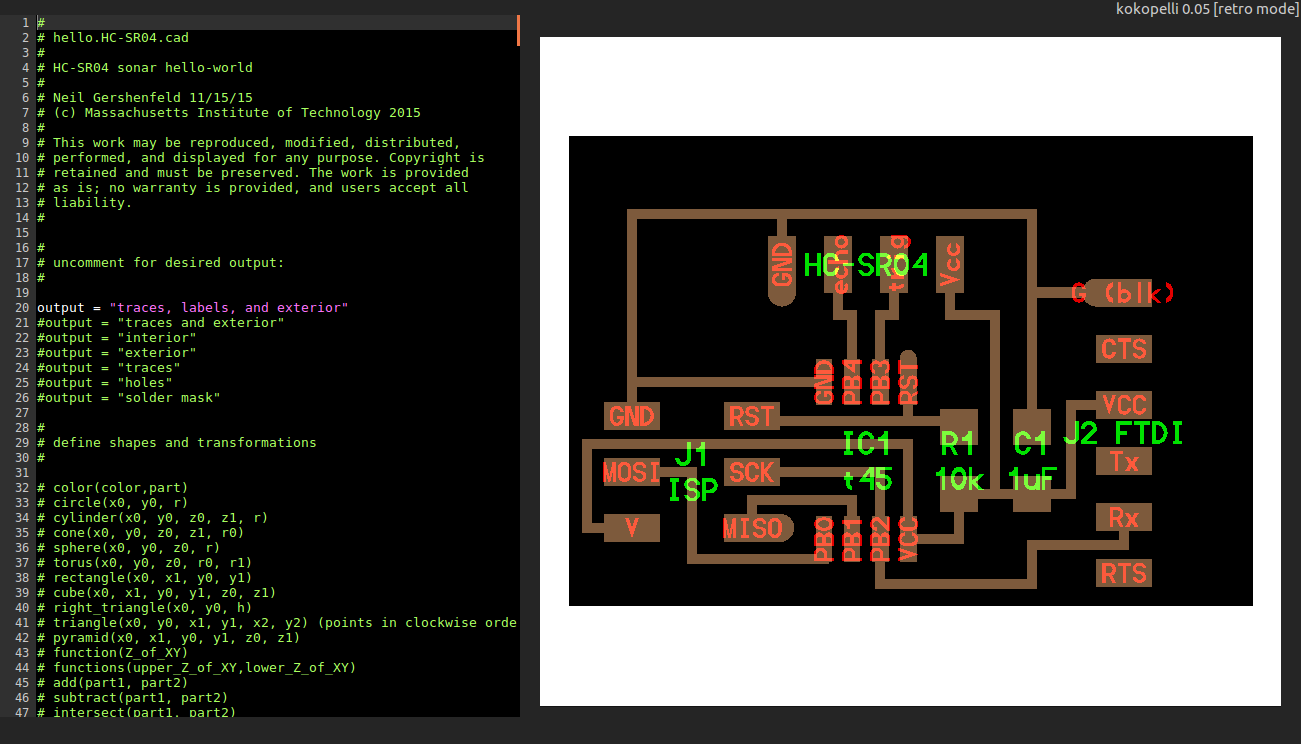
Task: Click the '# add(part1, part2)' line
Action: [x=113, y=683]
